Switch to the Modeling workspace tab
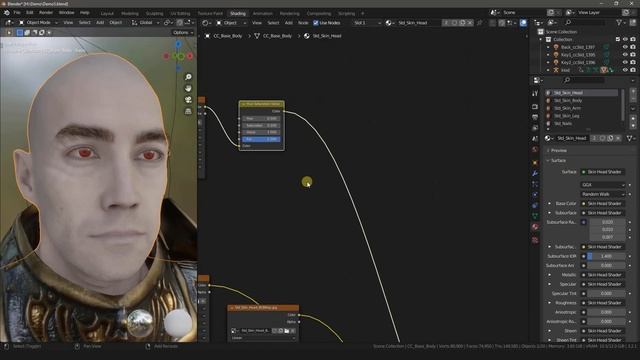The image size is (640, 360). (x=130, y=13)
